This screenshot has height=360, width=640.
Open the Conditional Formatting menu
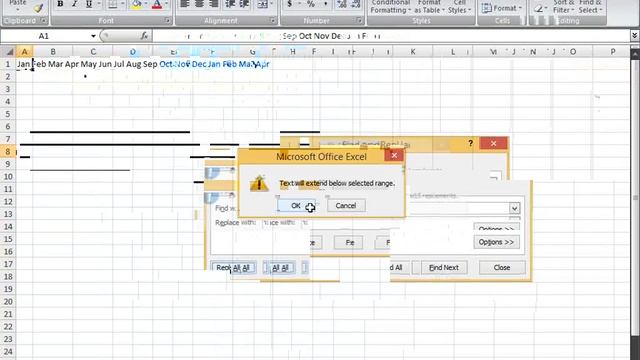(x=391, y=7)
